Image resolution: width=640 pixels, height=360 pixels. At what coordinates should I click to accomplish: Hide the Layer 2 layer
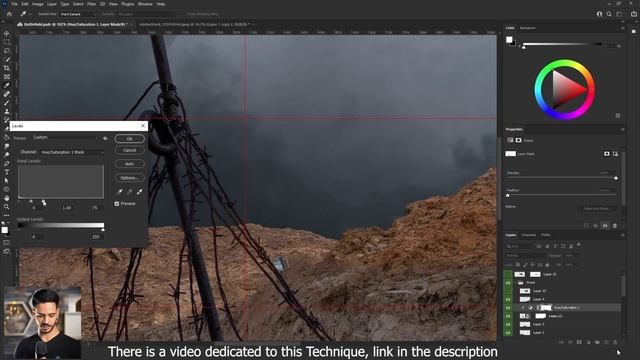click(508, 333)
